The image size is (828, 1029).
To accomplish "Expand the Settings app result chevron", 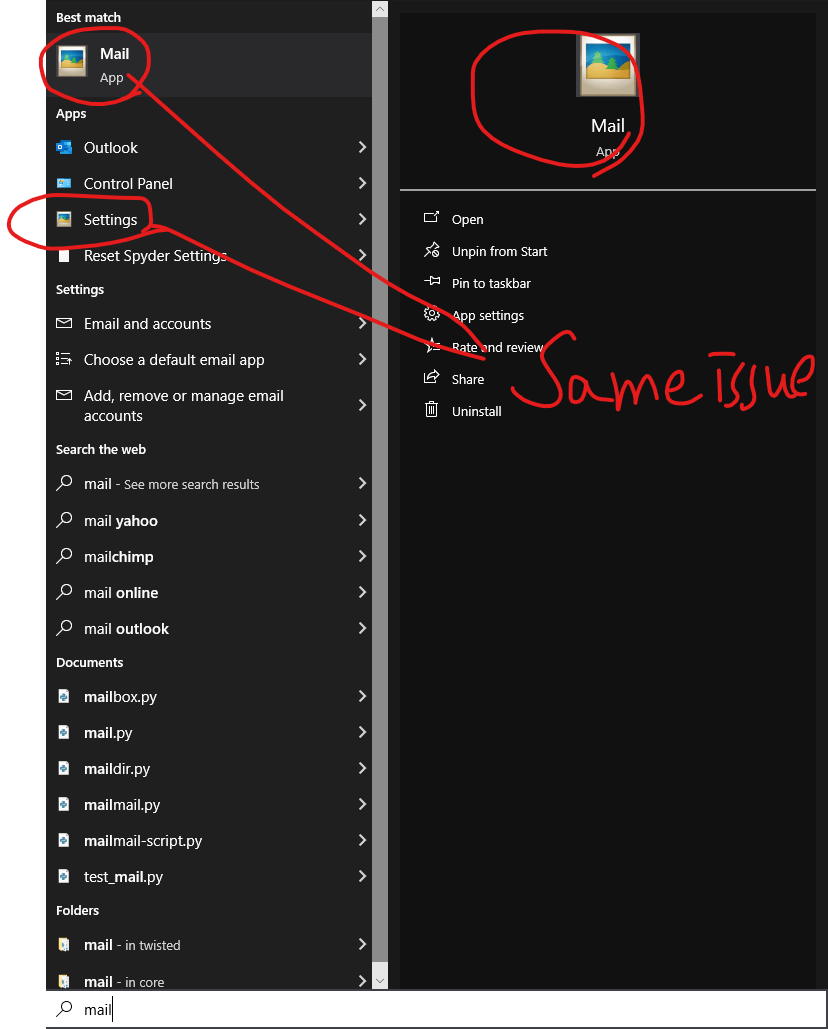I will point(362,219).
